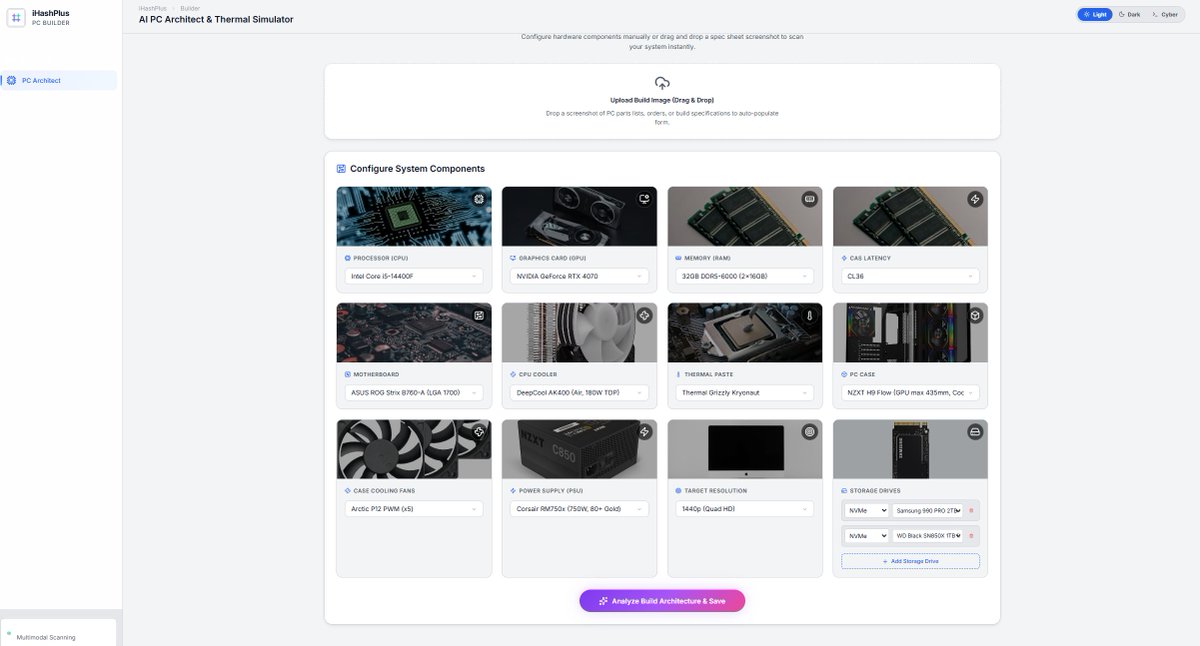Open the CPU Cooler DeepCool AK400 dropdown
The image size is (1200, 646).
tap(579, 392)
